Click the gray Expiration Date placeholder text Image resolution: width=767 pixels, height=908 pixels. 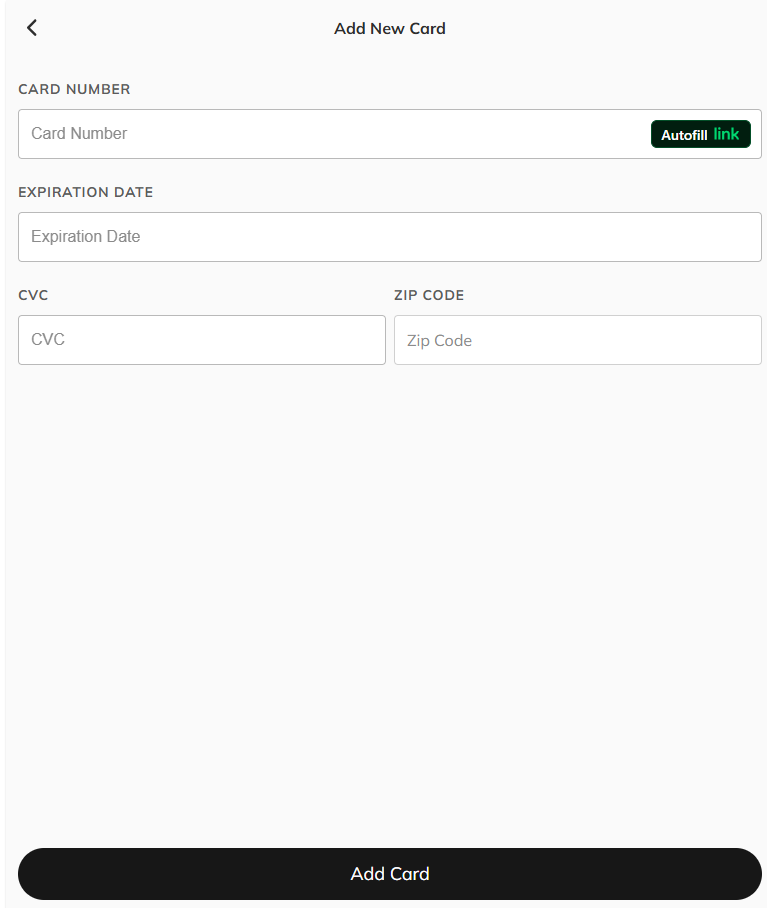86,236
